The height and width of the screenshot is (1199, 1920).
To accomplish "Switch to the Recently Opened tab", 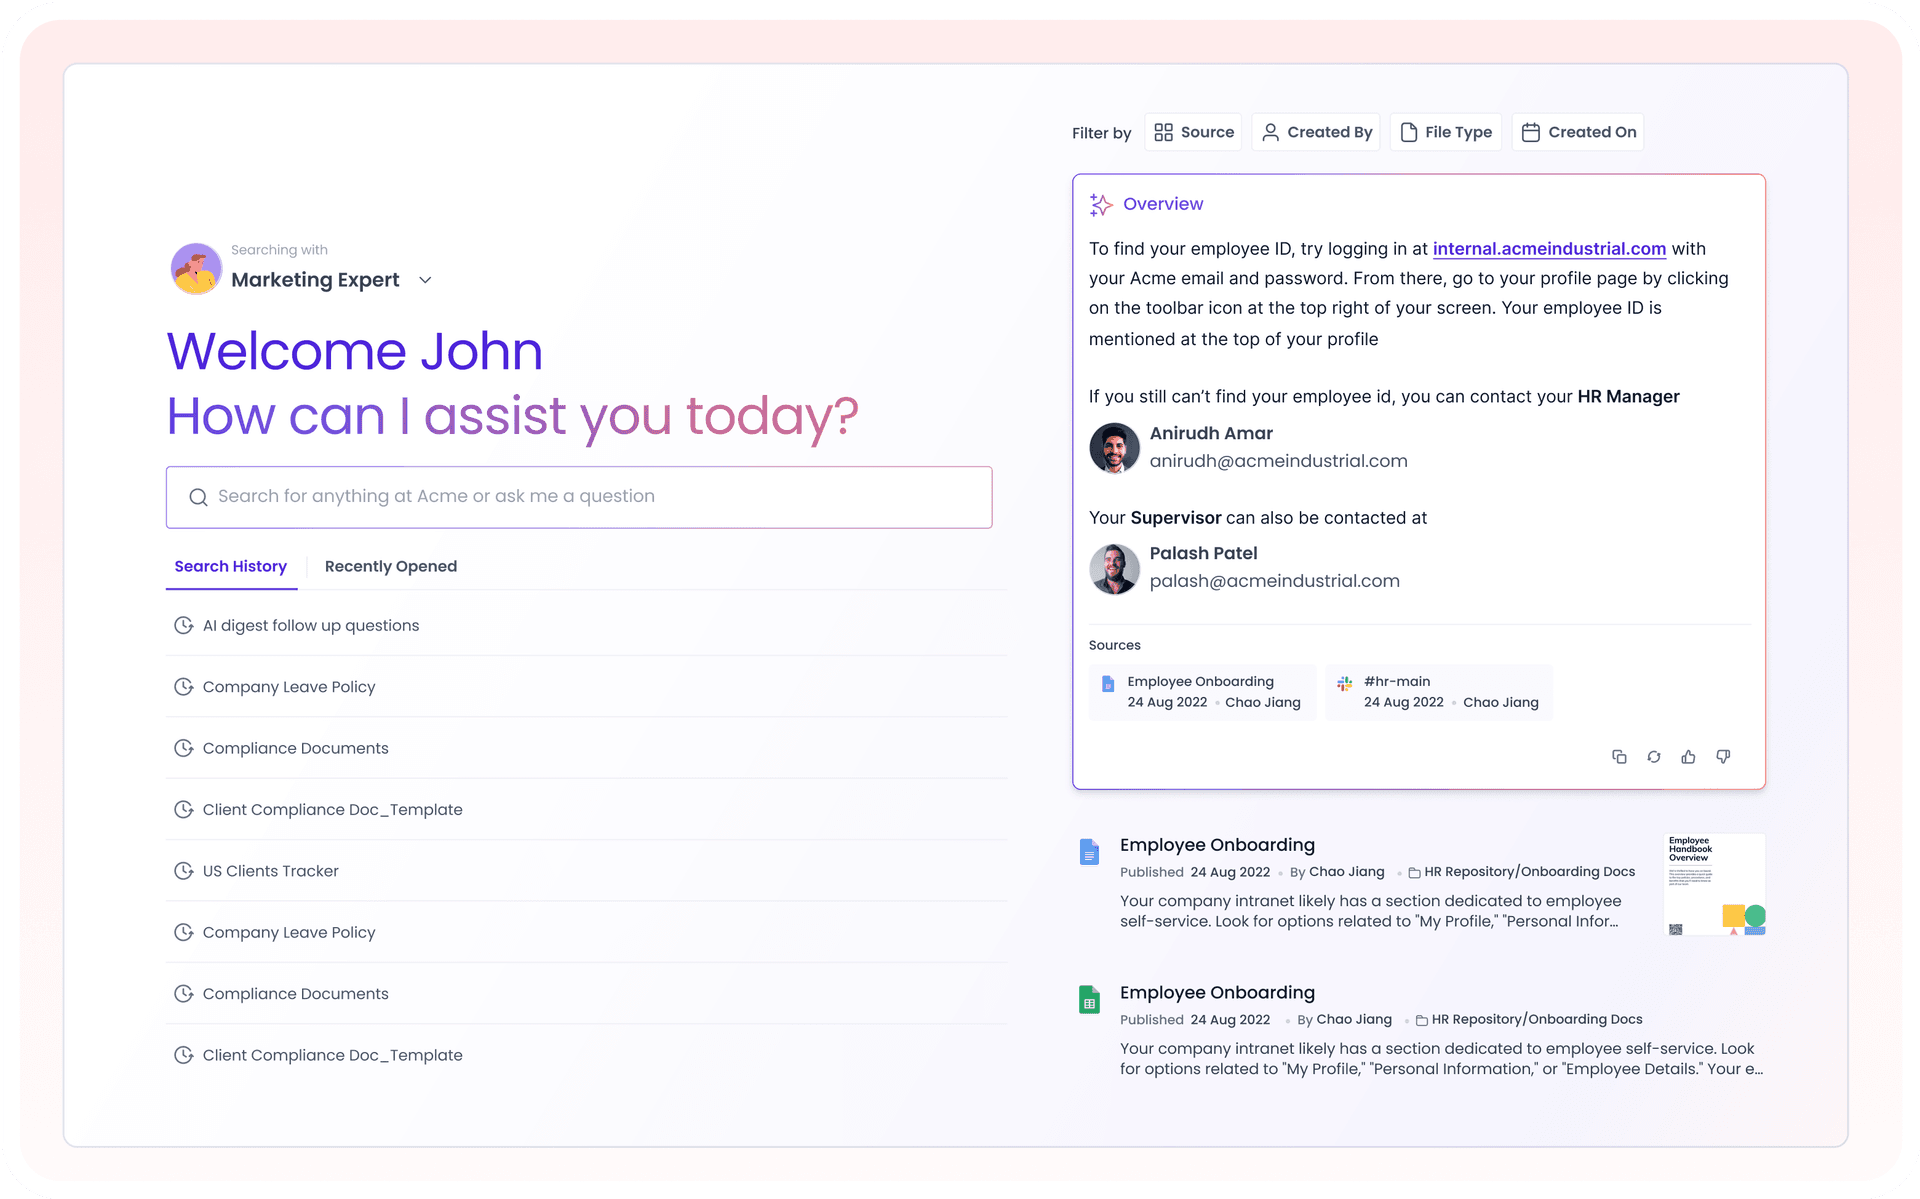I will [390, 566].
